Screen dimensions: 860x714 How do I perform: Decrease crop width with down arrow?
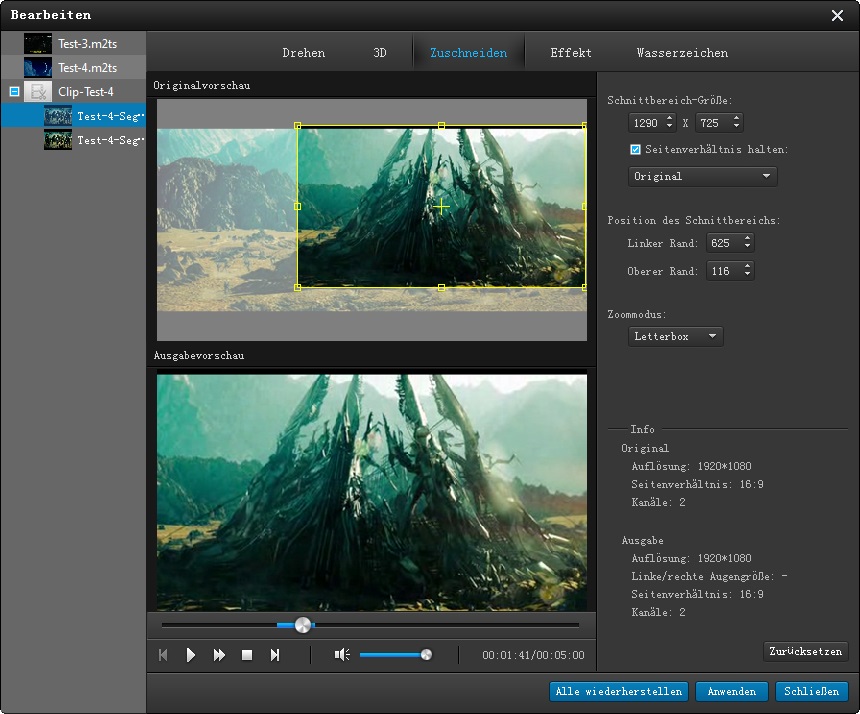[669, 127]
